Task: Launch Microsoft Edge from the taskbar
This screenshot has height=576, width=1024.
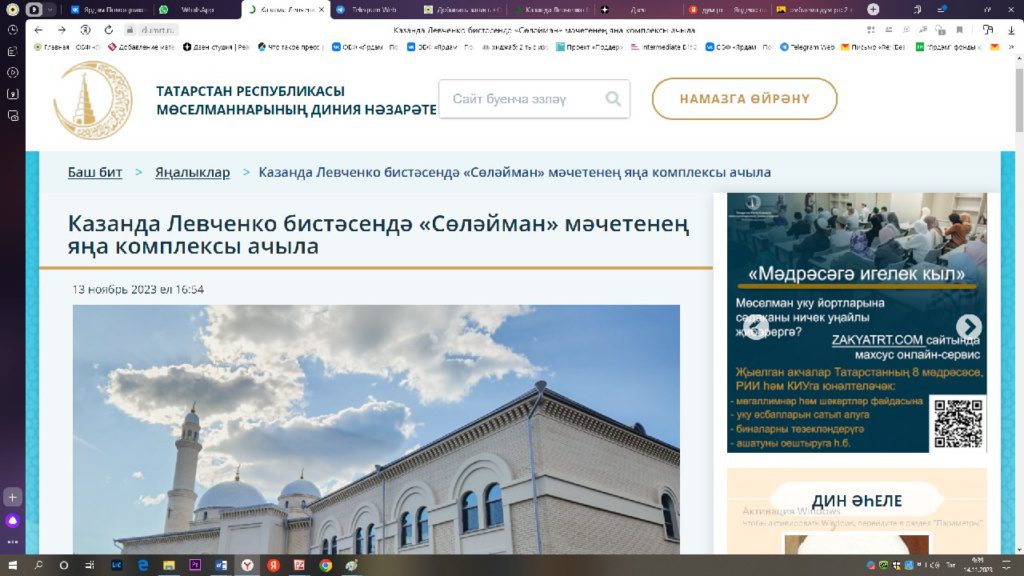Action: 142,565
